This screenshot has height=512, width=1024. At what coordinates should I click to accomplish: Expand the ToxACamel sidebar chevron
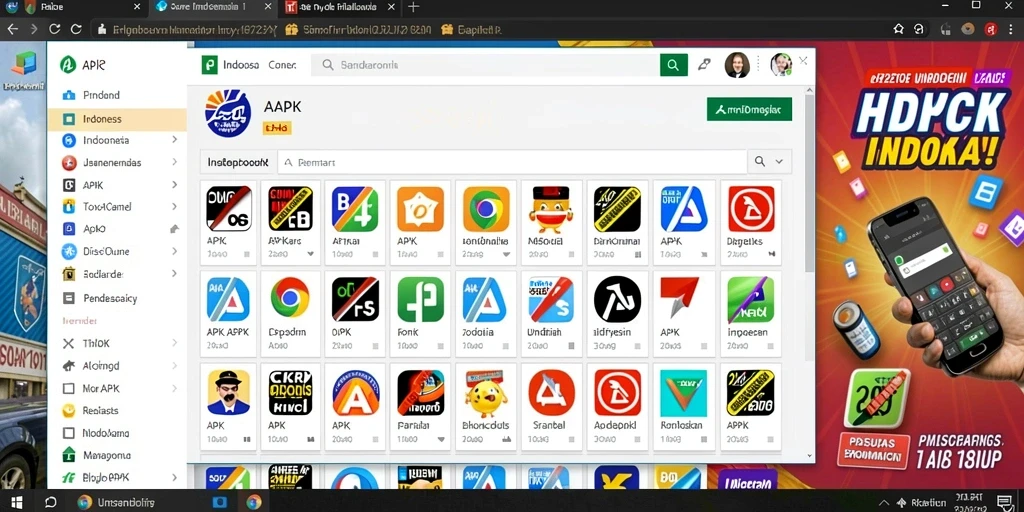coord(174,206)
